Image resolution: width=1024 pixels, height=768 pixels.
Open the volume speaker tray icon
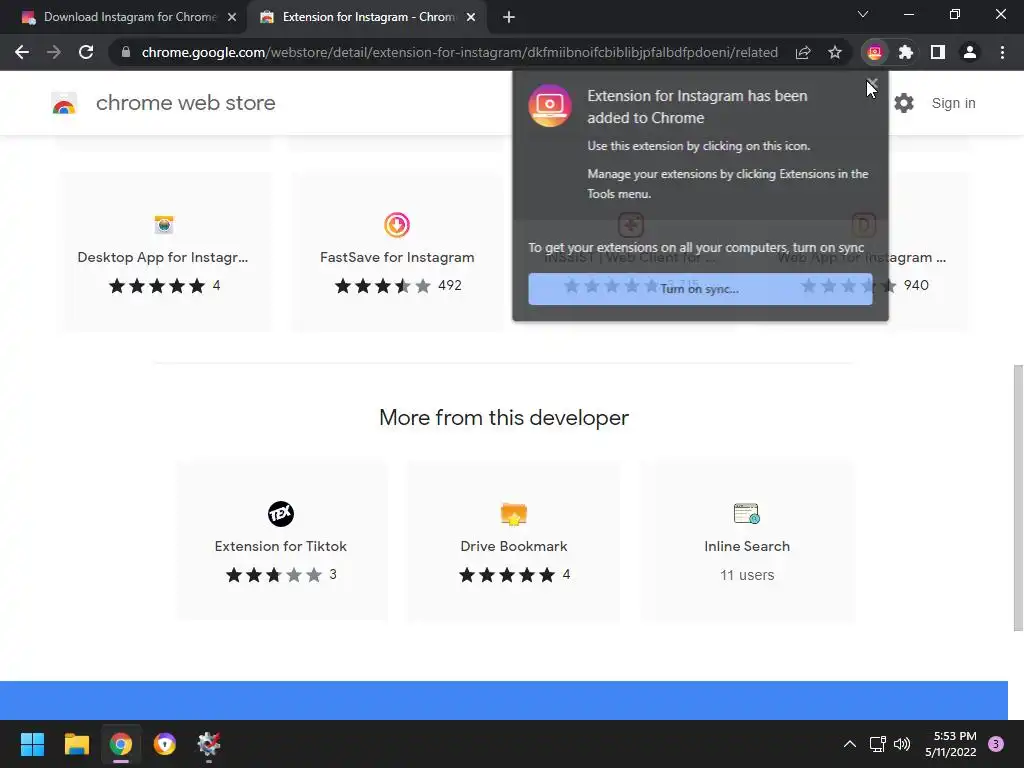pos(902,744)
